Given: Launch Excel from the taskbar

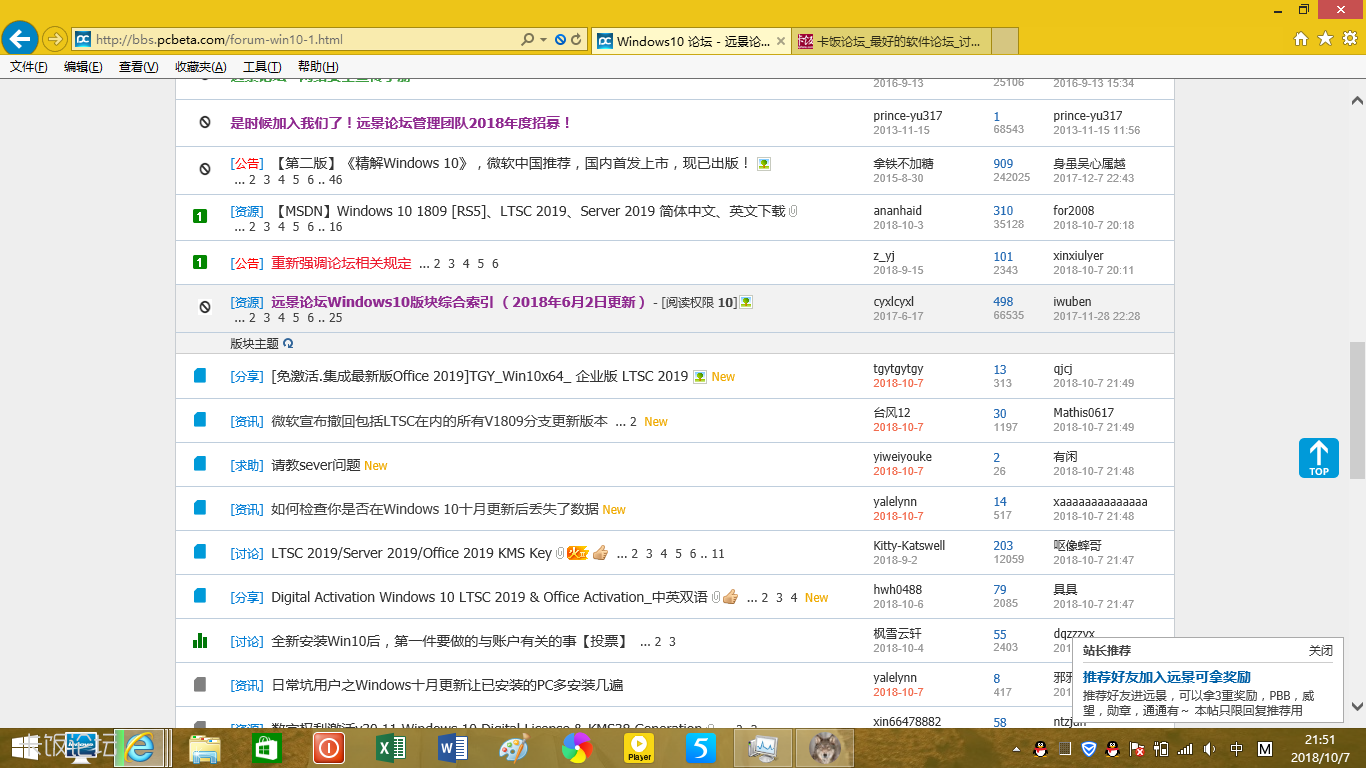Looking at the screenshot, I should pyautogui.click(x=390, y=747).
